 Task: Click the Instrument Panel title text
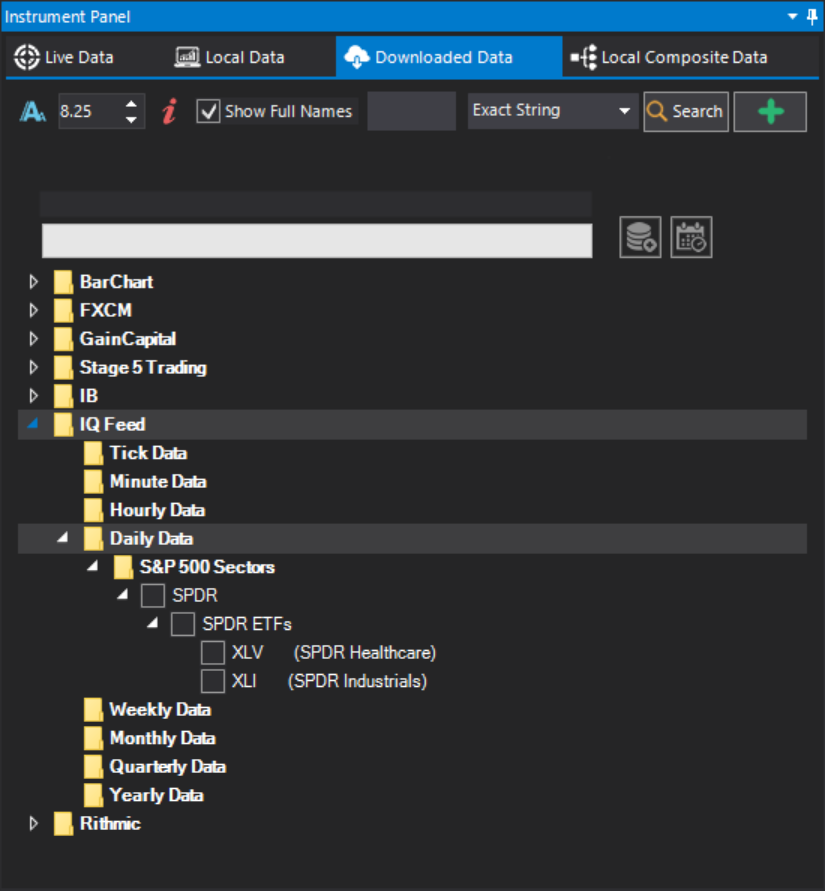tap(68, 16)
